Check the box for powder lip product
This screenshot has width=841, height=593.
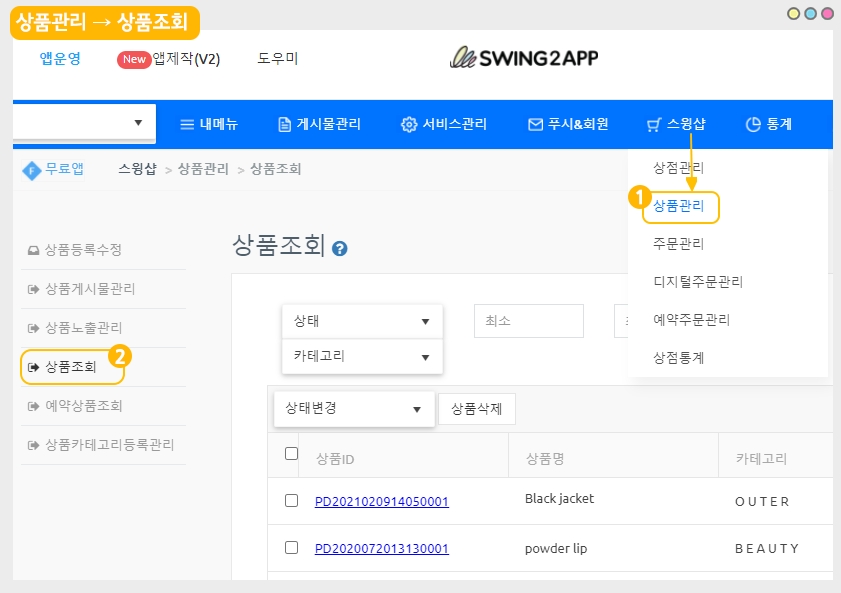[292, 547]
